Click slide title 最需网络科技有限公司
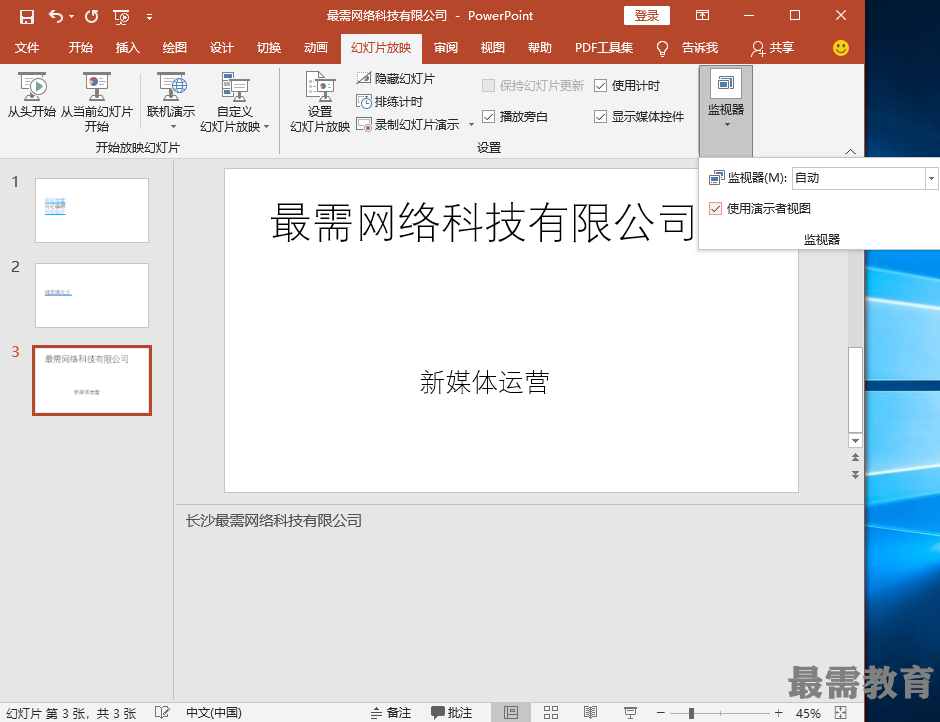The image size is (940, 722). 483,223
